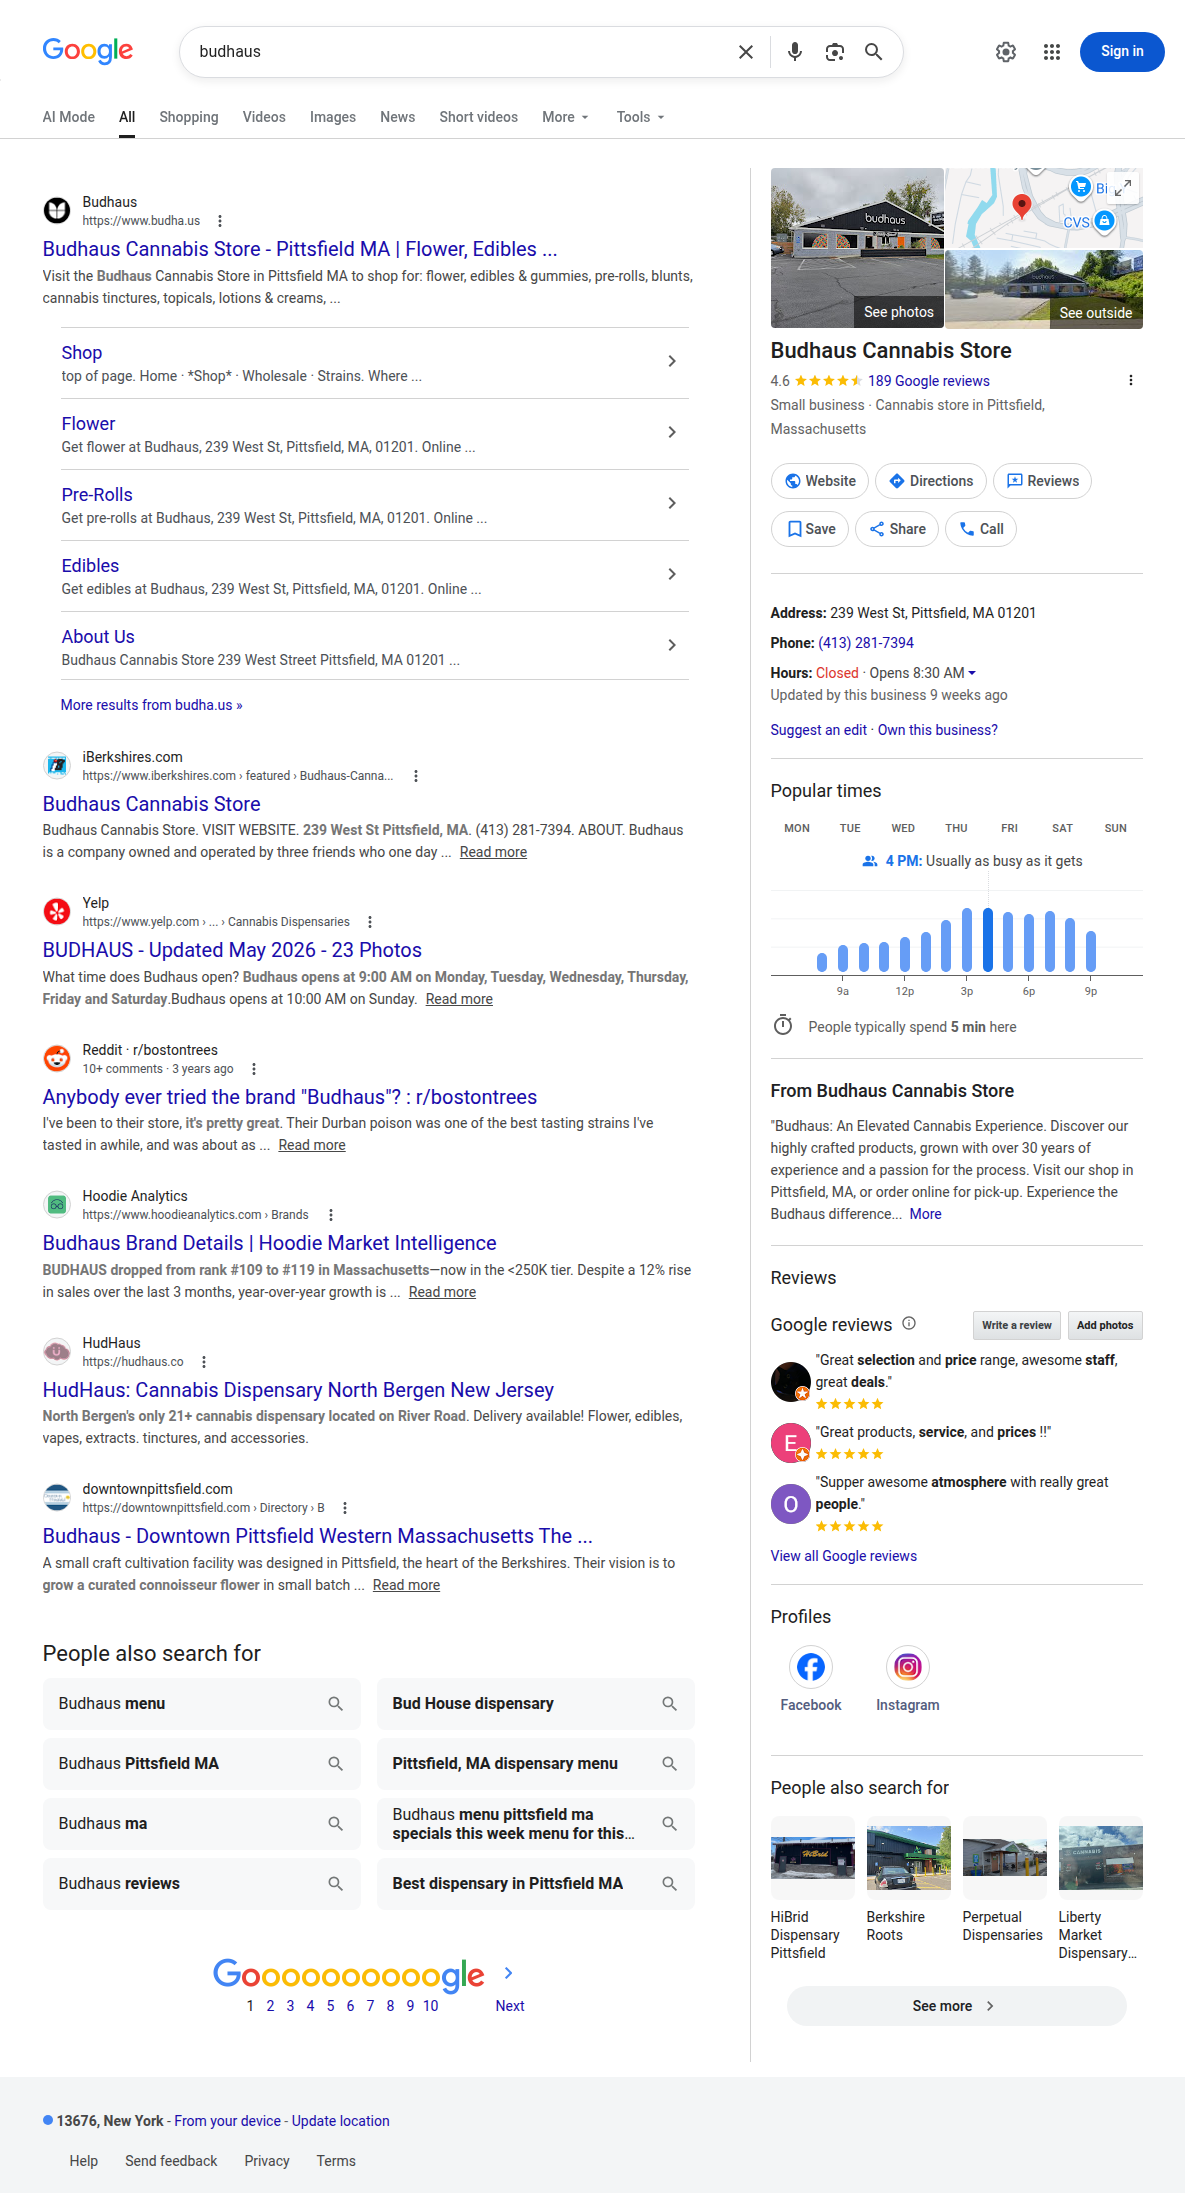Open Budhaus Instagram profile icon

point(908,1667)
